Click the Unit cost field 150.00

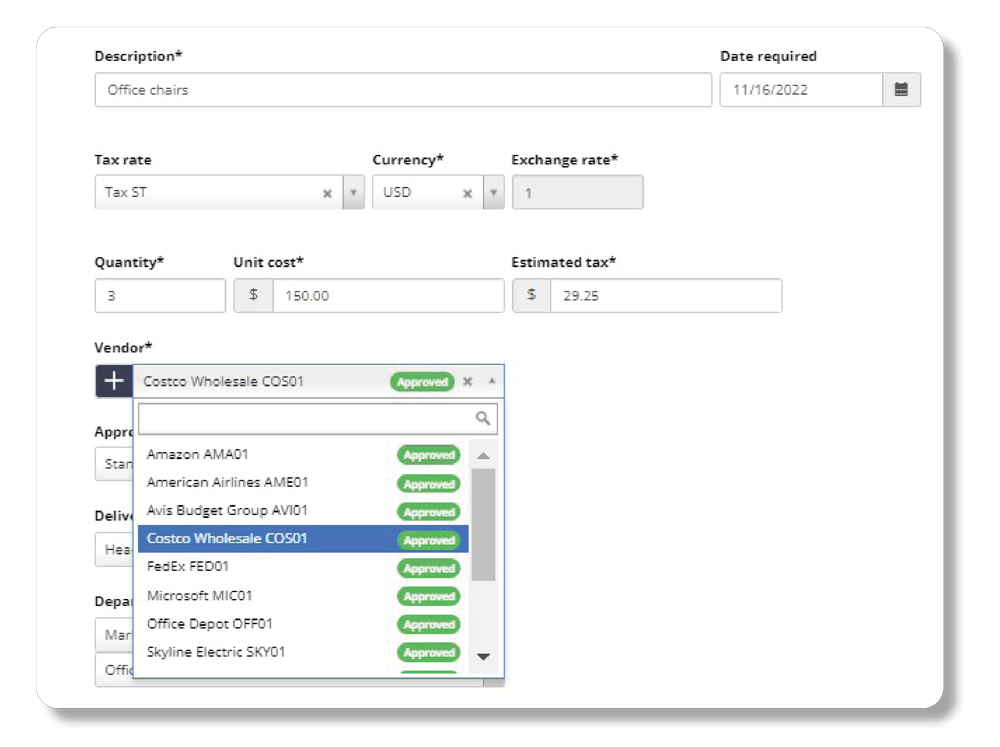coord(388,295)
